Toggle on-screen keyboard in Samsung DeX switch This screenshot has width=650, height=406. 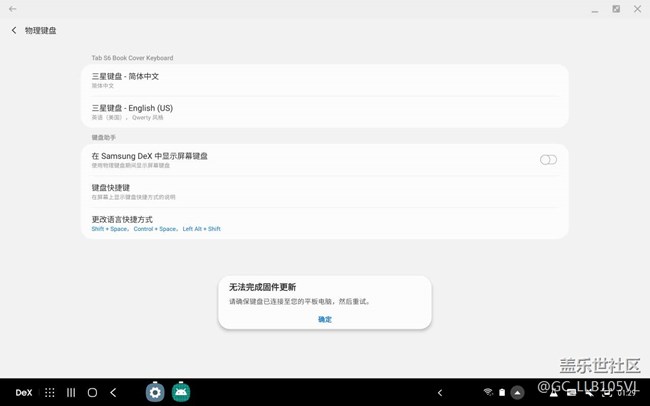pyautogui.click(x=548, y=160)
